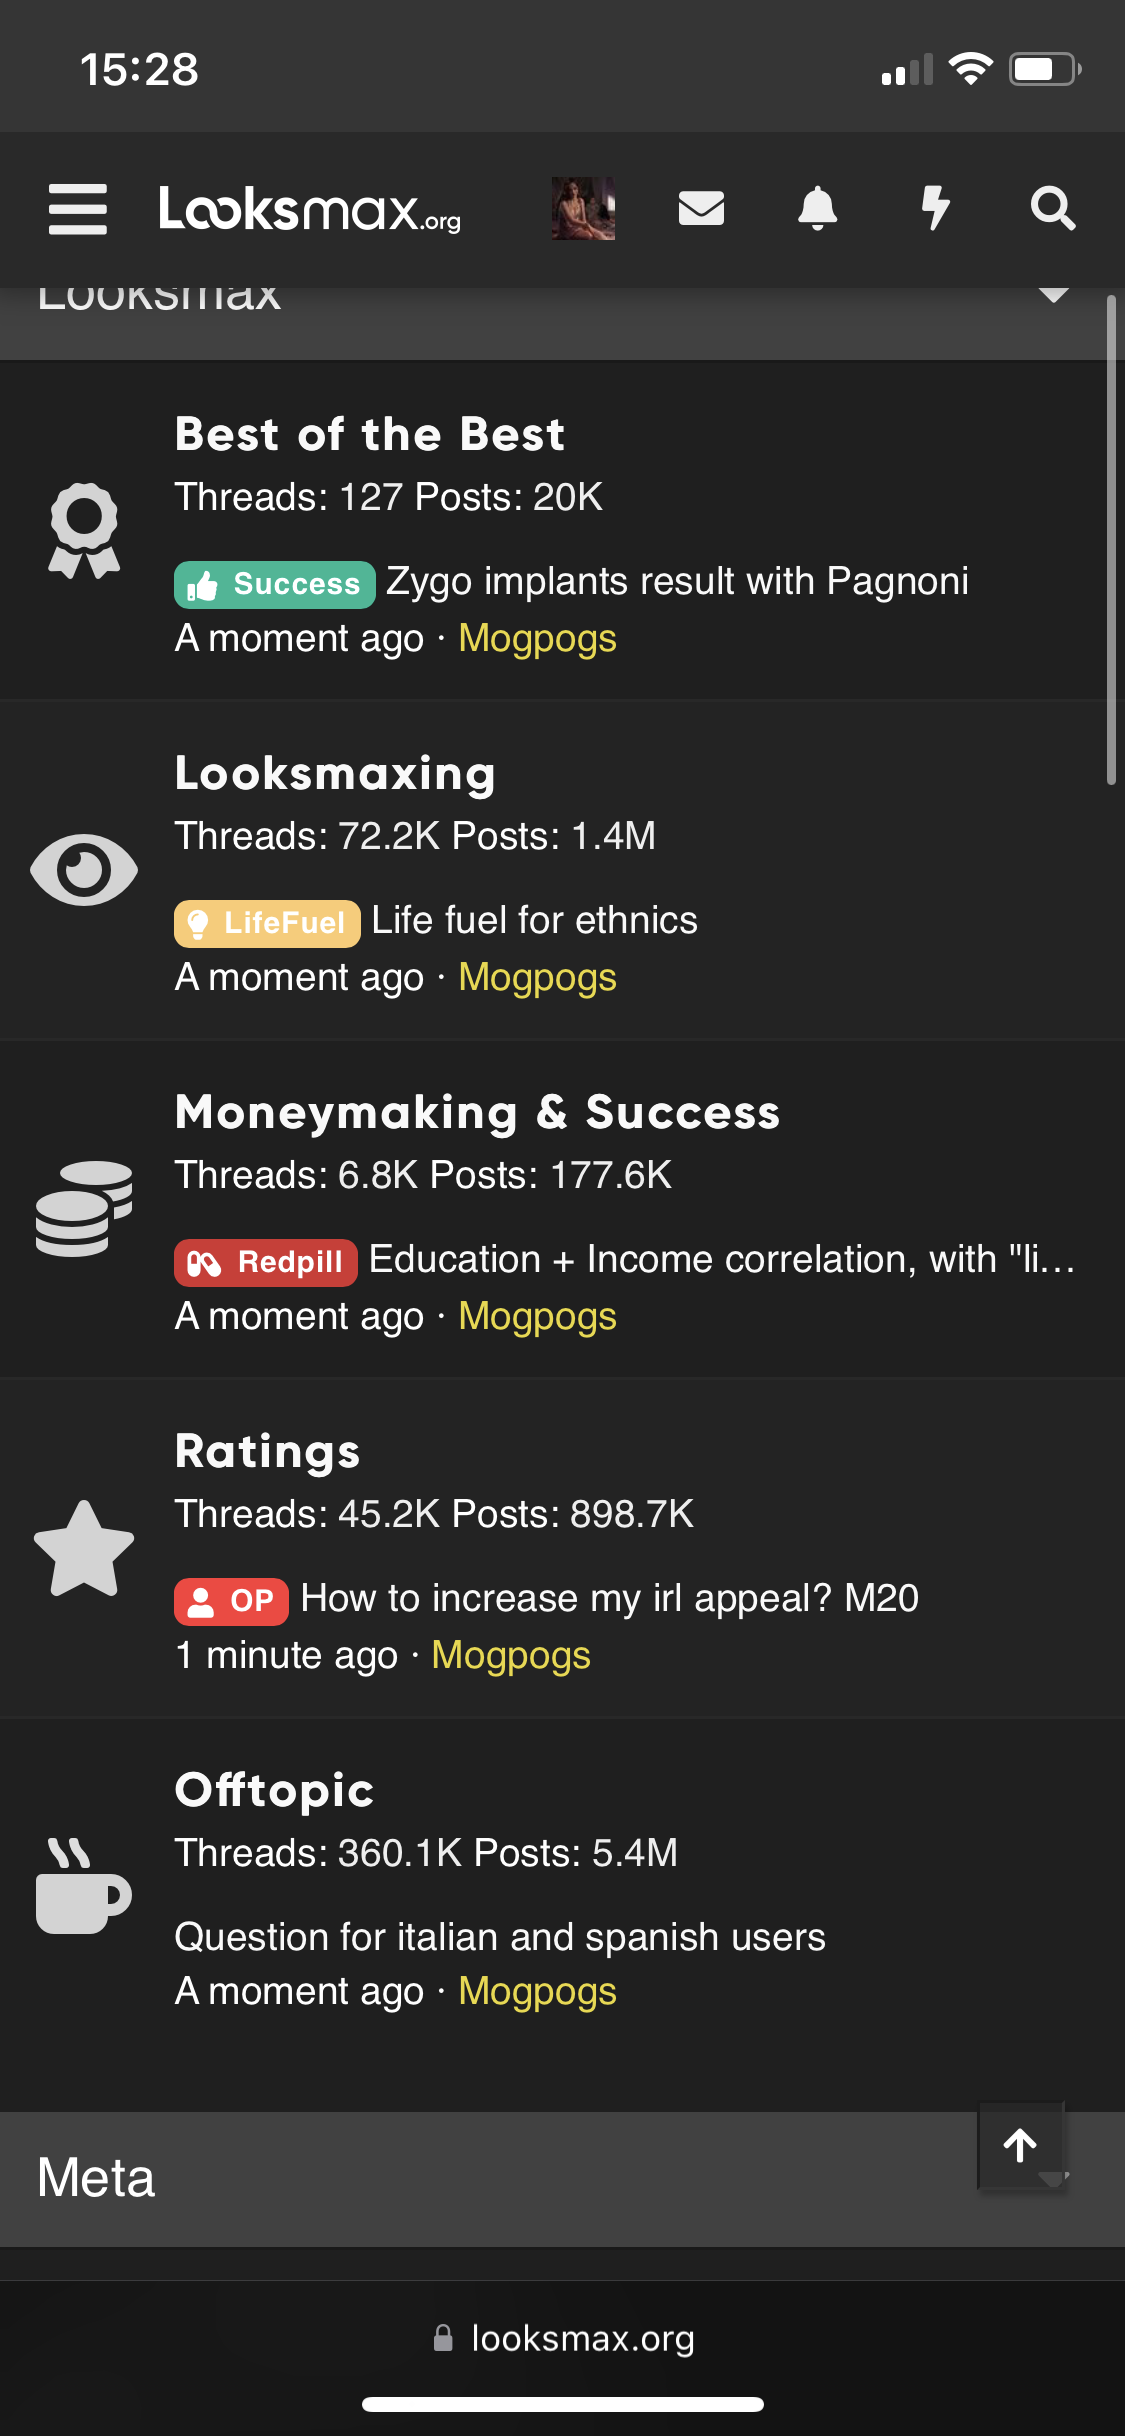Open Mogpogs profile under Ratings
Screen dimensions: 1125x2436
511,1655
